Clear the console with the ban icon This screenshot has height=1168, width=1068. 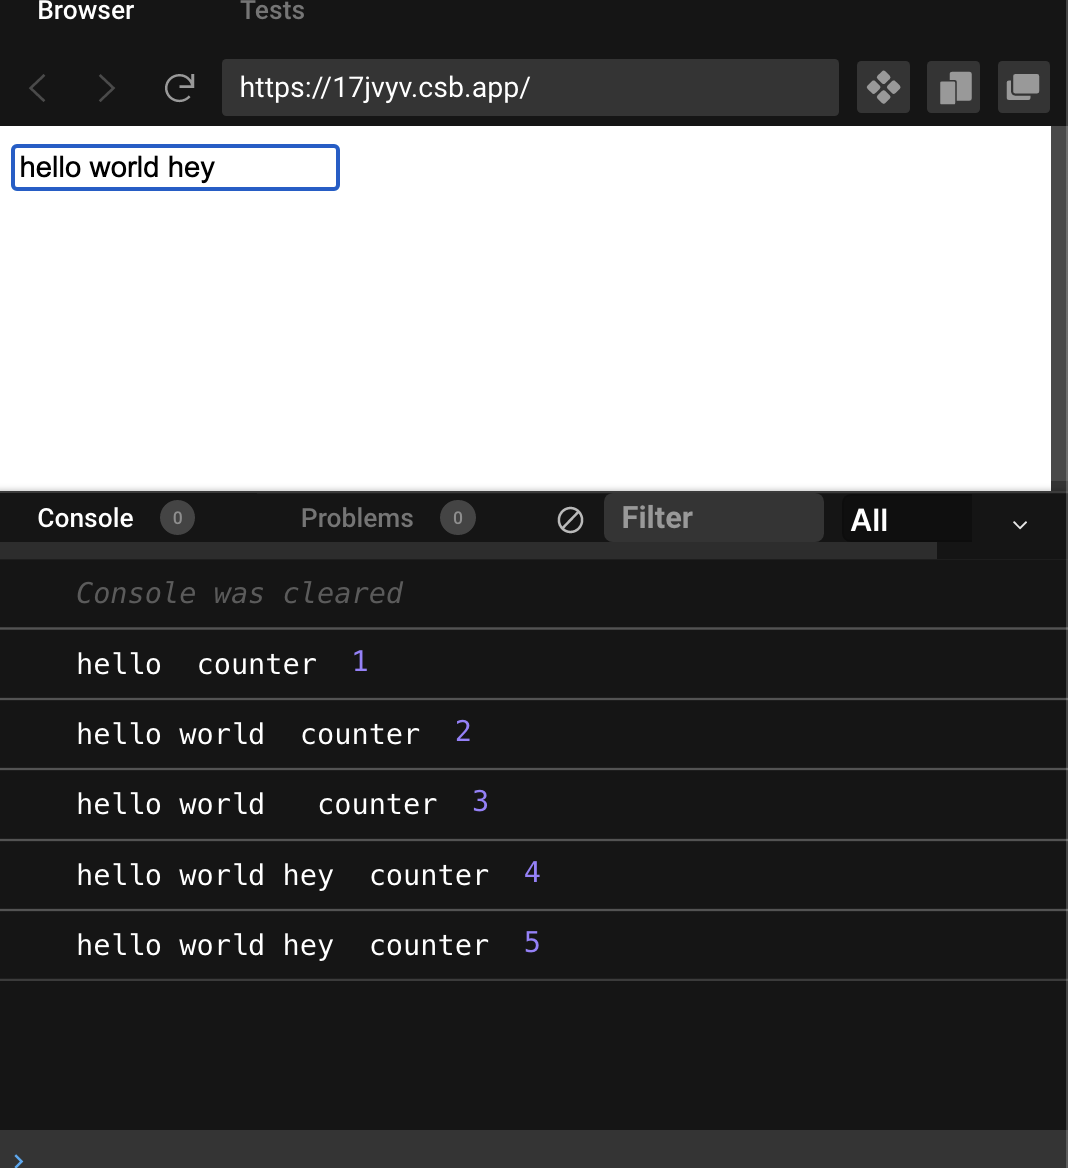click(x=570, y=519)
